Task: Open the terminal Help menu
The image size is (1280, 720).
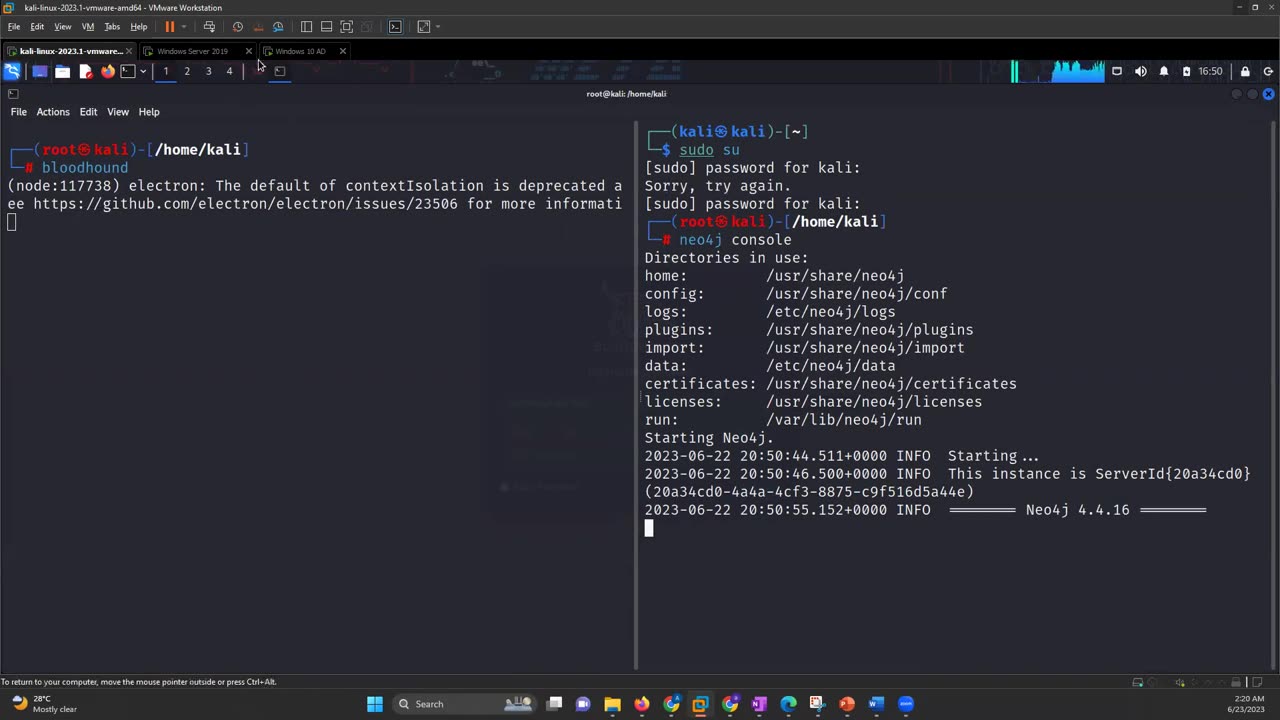Action: pyautogui.click(x=149, y=112)
